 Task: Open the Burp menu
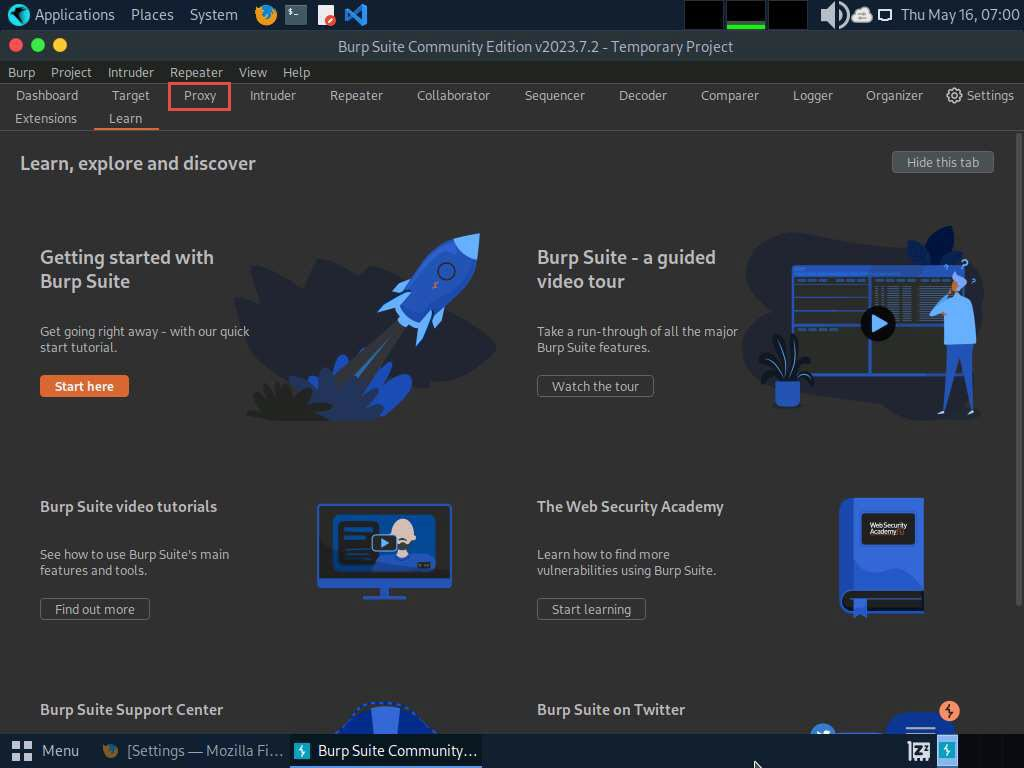point(21,72)
